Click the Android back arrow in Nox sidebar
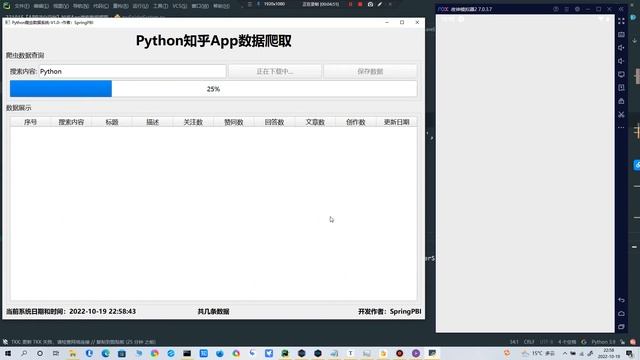This screenshot has width=640, height=360. 621,300
